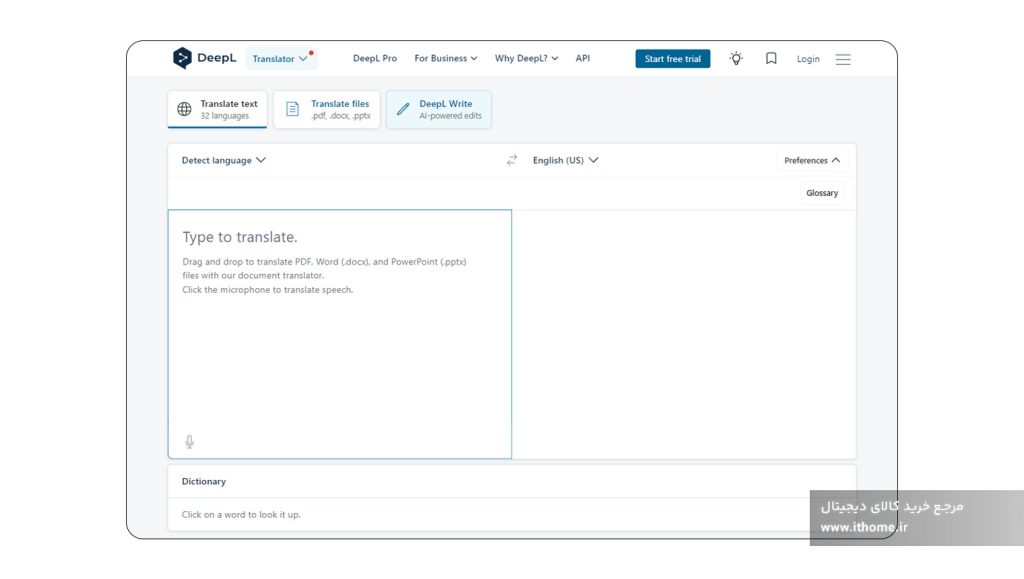Collapse the Preferences panel
The height and width of the screenshot is (579, 1024).
812,161
